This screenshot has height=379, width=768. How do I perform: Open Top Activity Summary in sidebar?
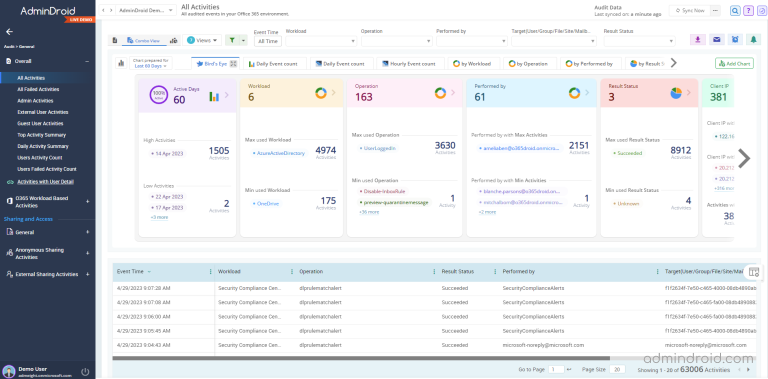pos(42,135)
